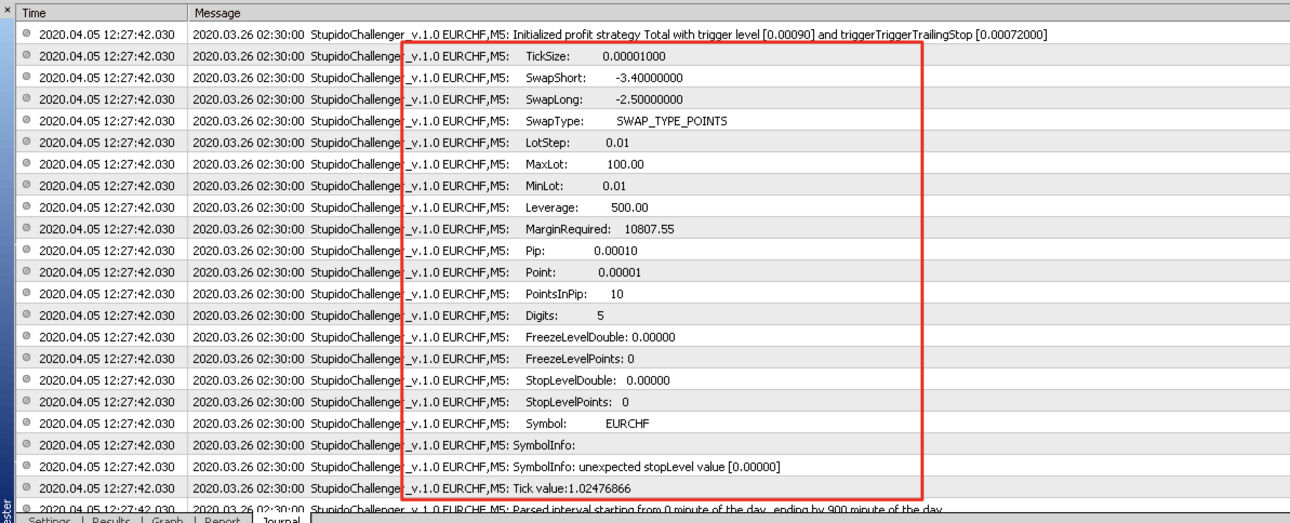Screen dimensions: 1290x523
Task: Open the Graph tab
Action: click(167, 520)
